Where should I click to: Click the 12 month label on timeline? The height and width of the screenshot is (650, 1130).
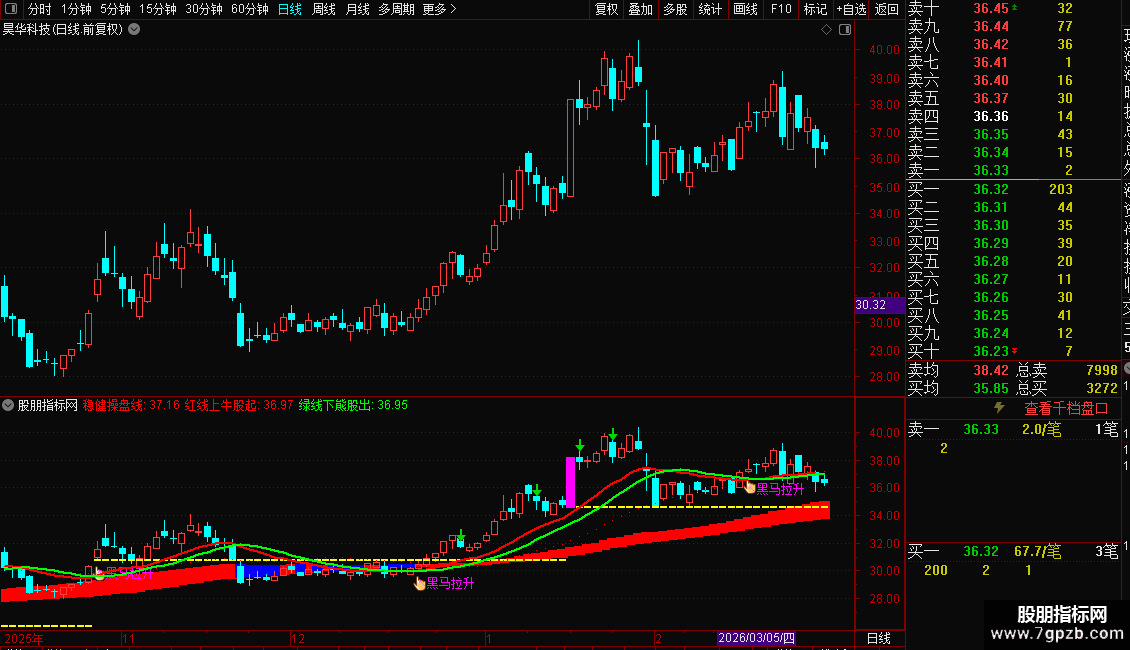(x=298, y=638)
